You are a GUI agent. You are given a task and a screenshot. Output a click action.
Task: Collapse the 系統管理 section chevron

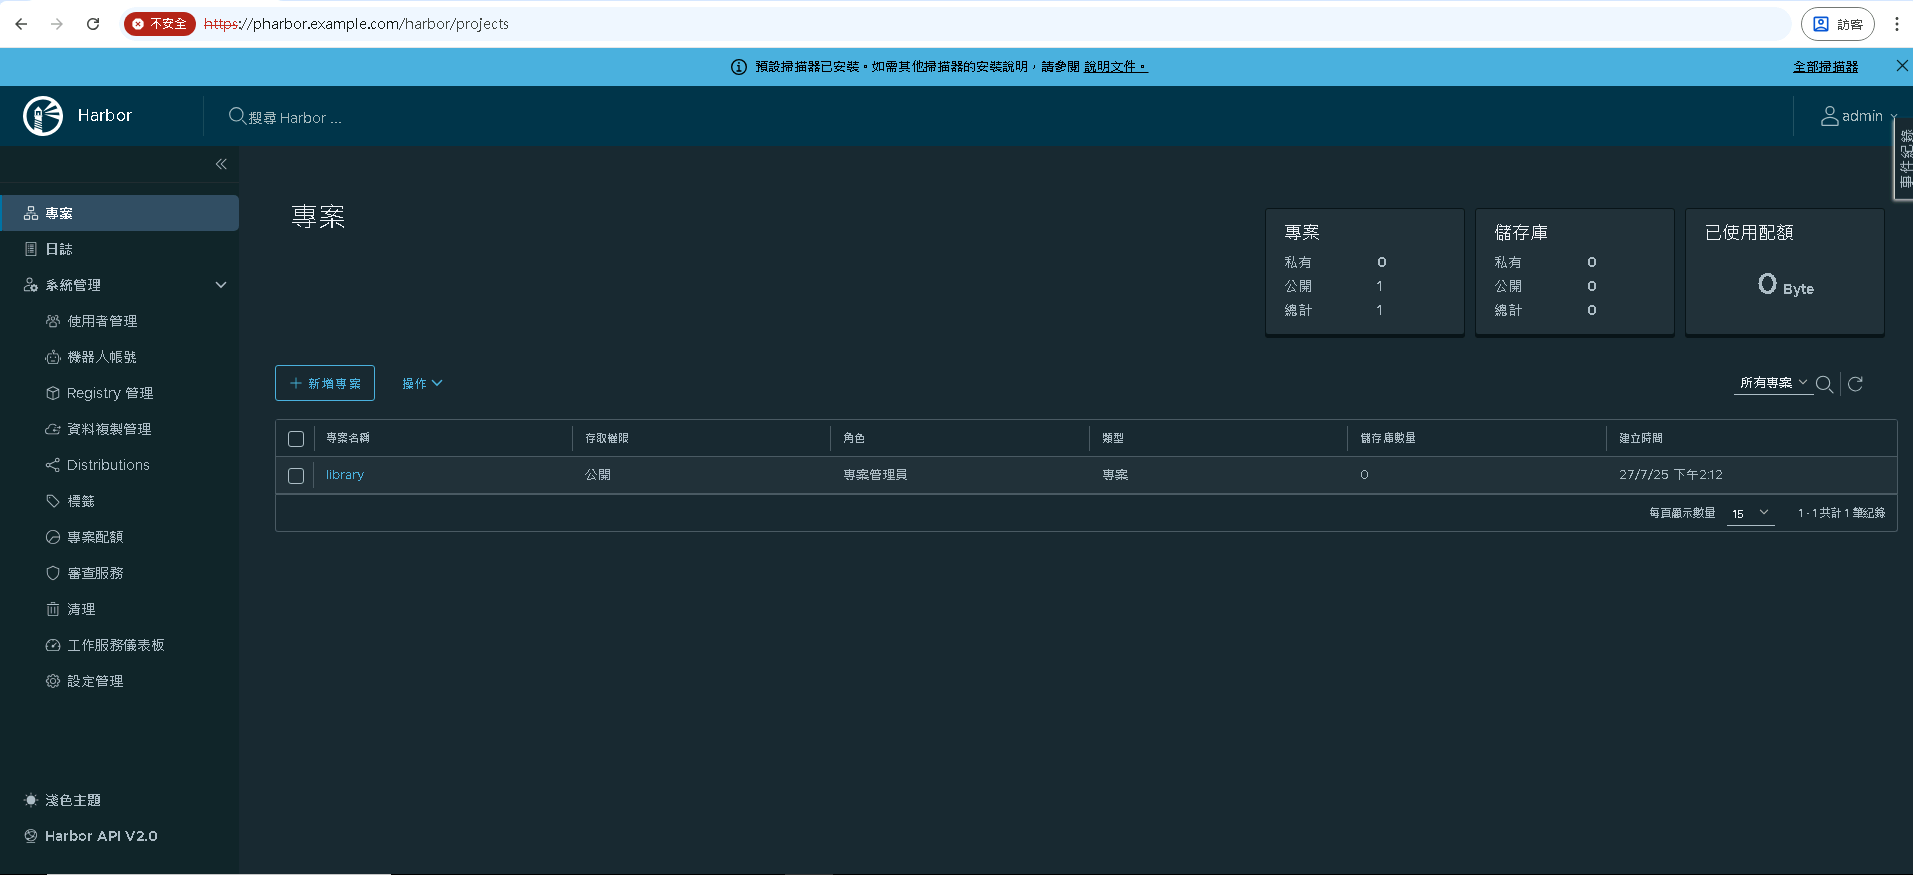(x=221, y=285)
